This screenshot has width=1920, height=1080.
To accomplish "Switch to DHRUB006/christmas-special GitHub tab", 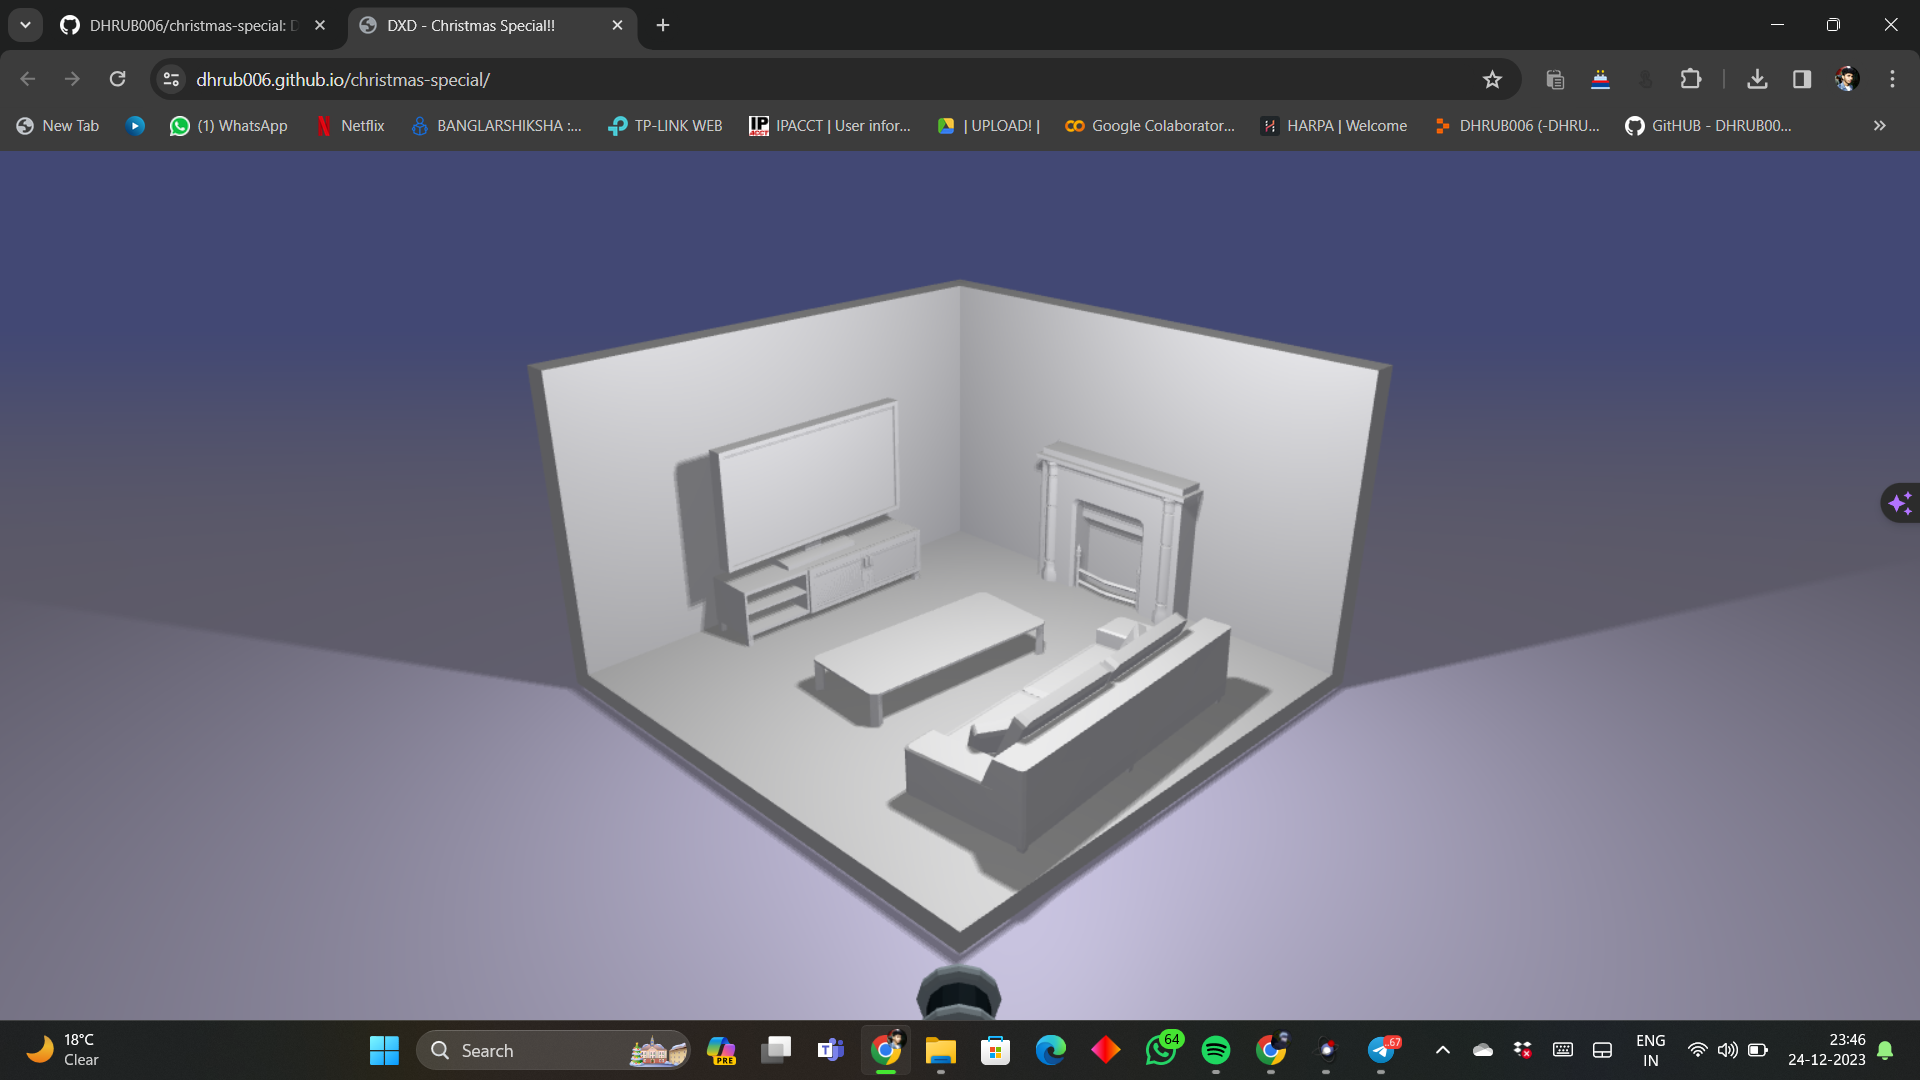I will coord(192,25).
